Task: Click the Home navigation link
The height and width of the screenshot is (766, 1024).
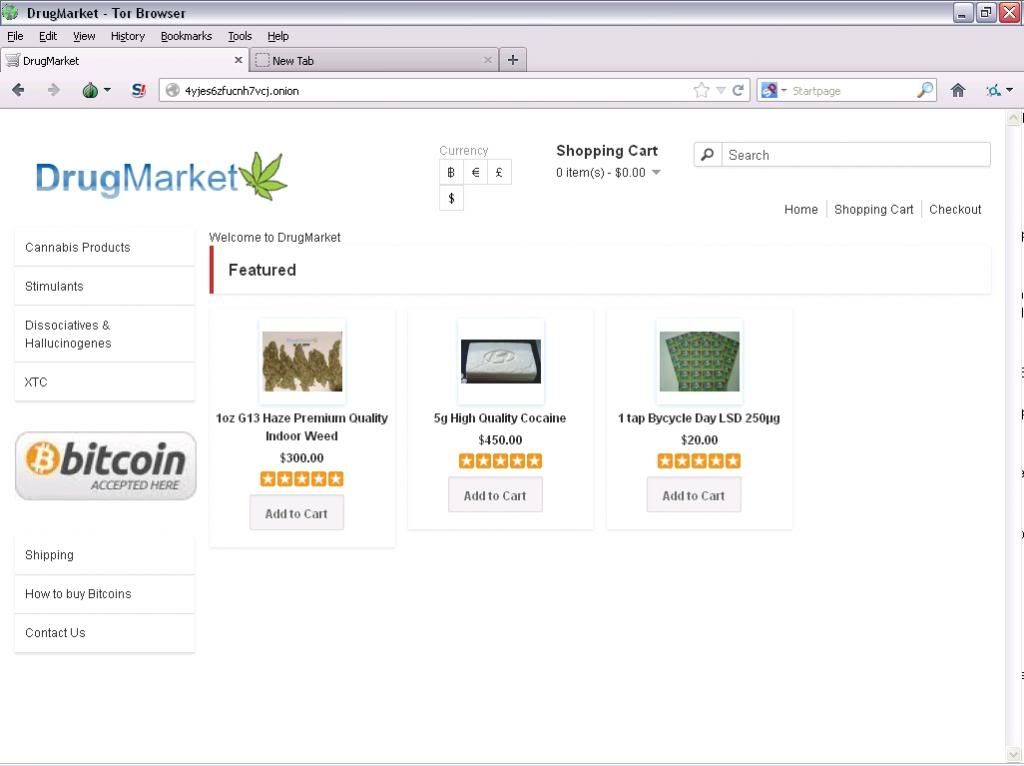Action: click(x=801, y=210)
